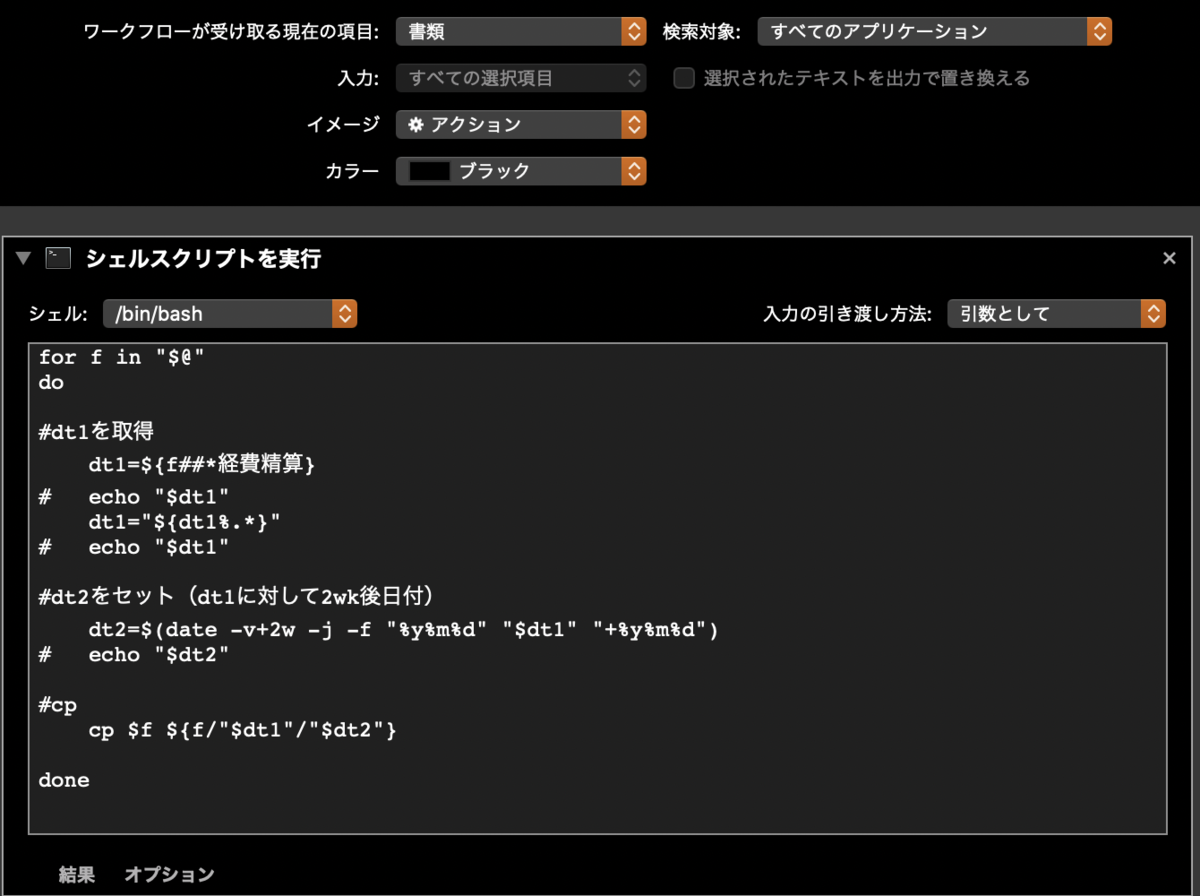Image resolution: width=1200 pixels, height=896 pixels.
Task: Click the カラー label
Action: point(352,171)
